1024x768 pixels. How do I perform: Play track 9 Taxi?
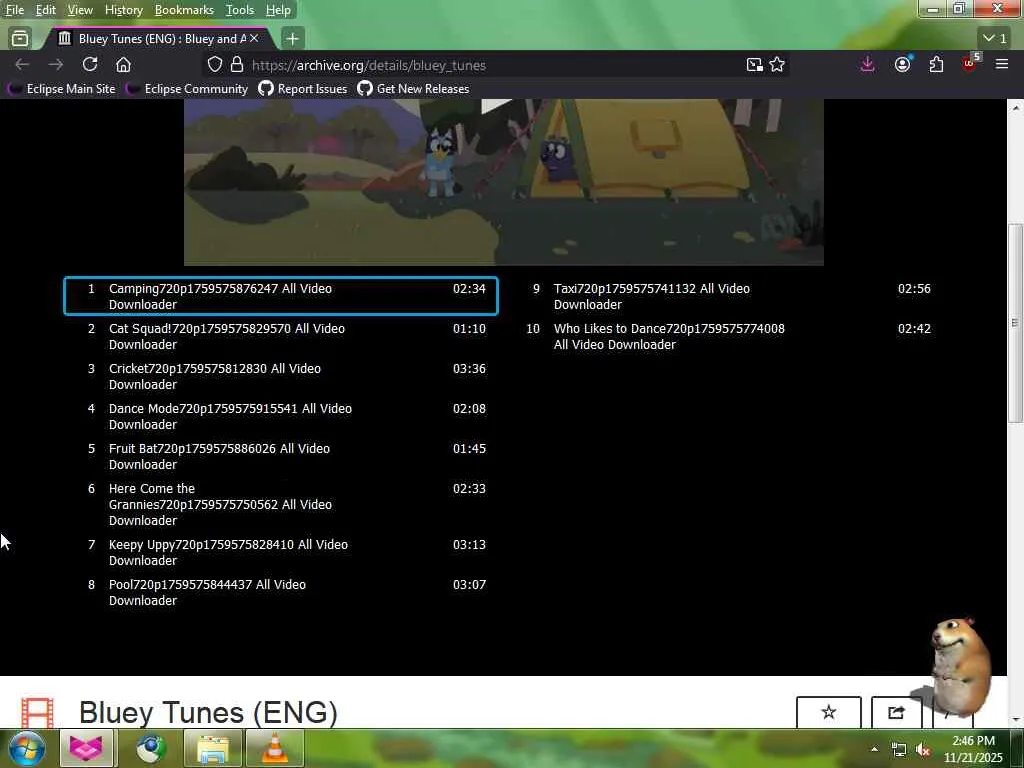pyautogui.click(x=726, y=296)
